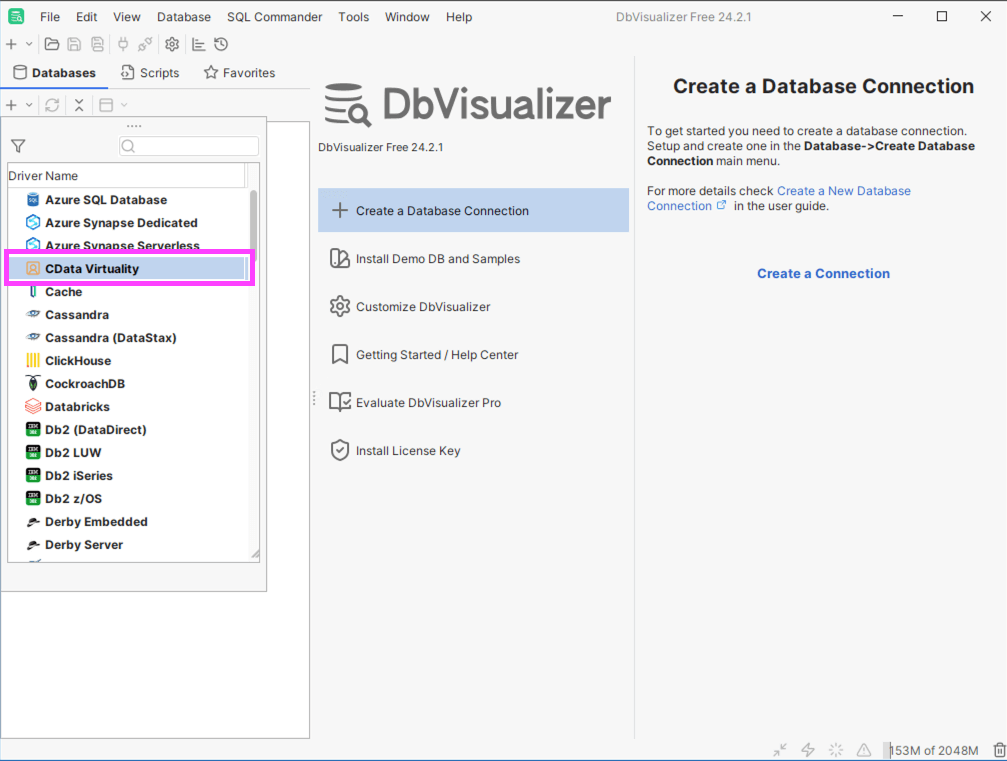Open file using the folder toolbar icon
This screenshot has width=1007, height=761.
click(52, 44)
